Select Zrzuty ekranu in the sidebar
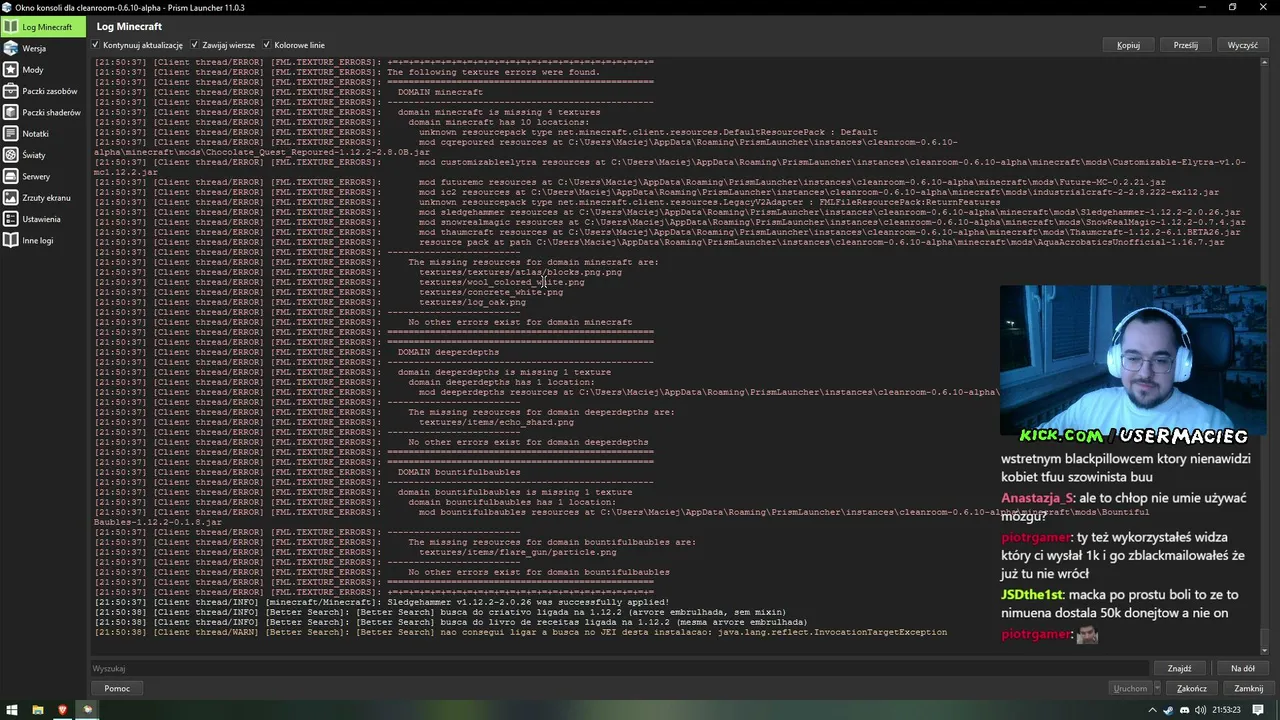This screenshot has height=720, width=1280. (x=43, y=198)
